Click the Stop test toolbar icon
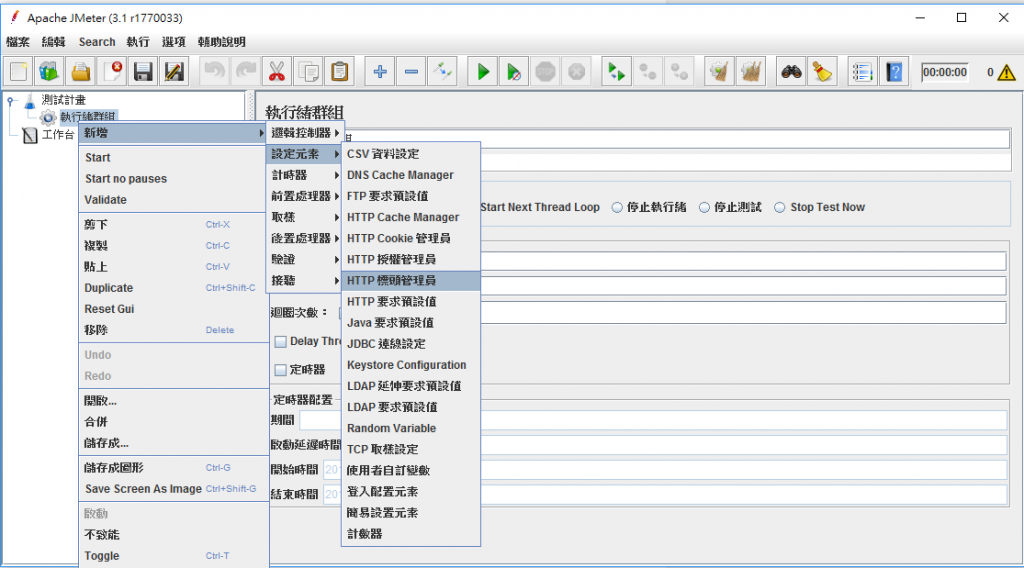 tap(545, 72)
